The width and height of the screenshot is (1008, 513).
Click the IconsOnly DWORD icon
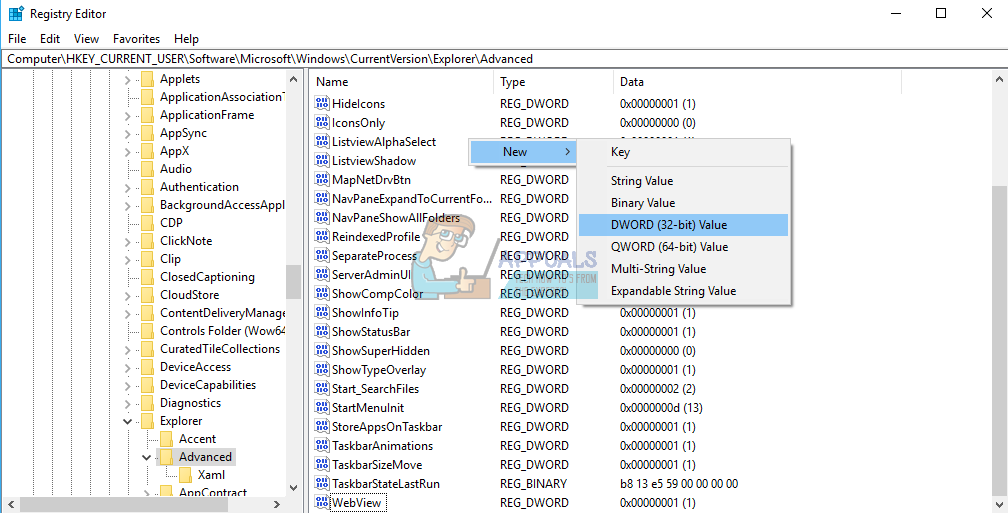click(x=321, y=123)
